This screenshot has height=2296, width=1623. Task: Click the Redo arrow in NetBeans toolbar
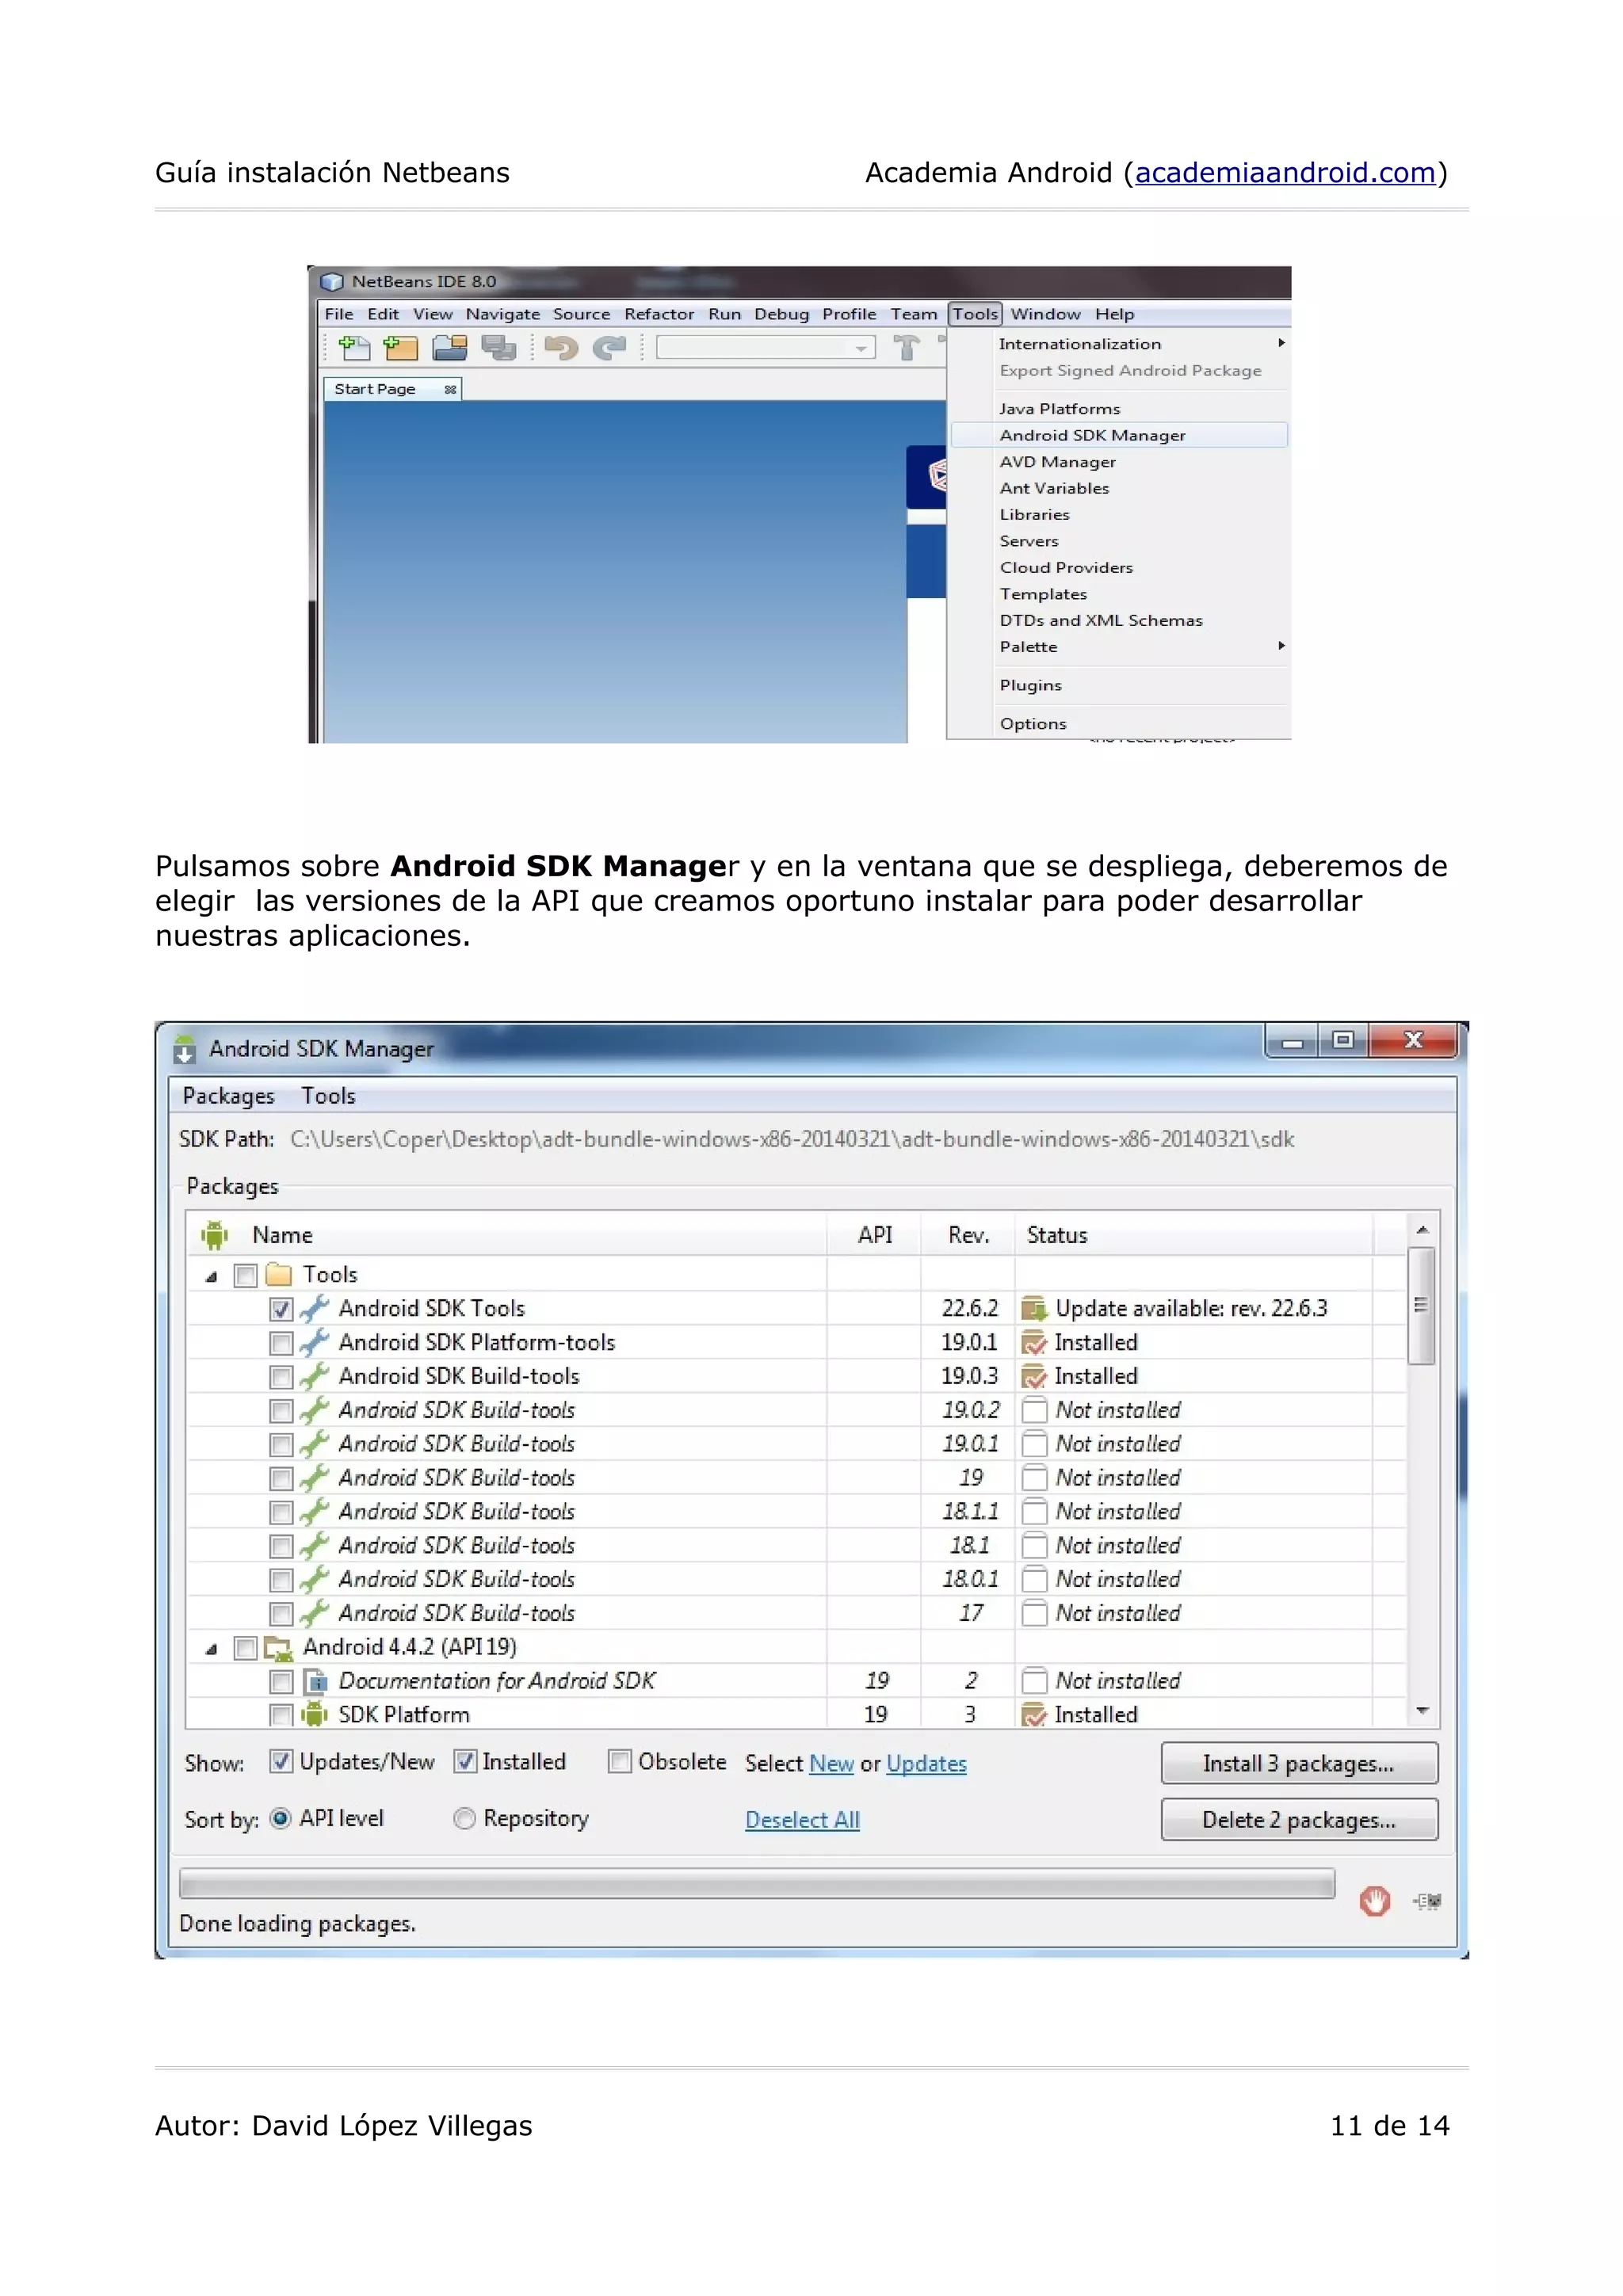click(609, 348)
